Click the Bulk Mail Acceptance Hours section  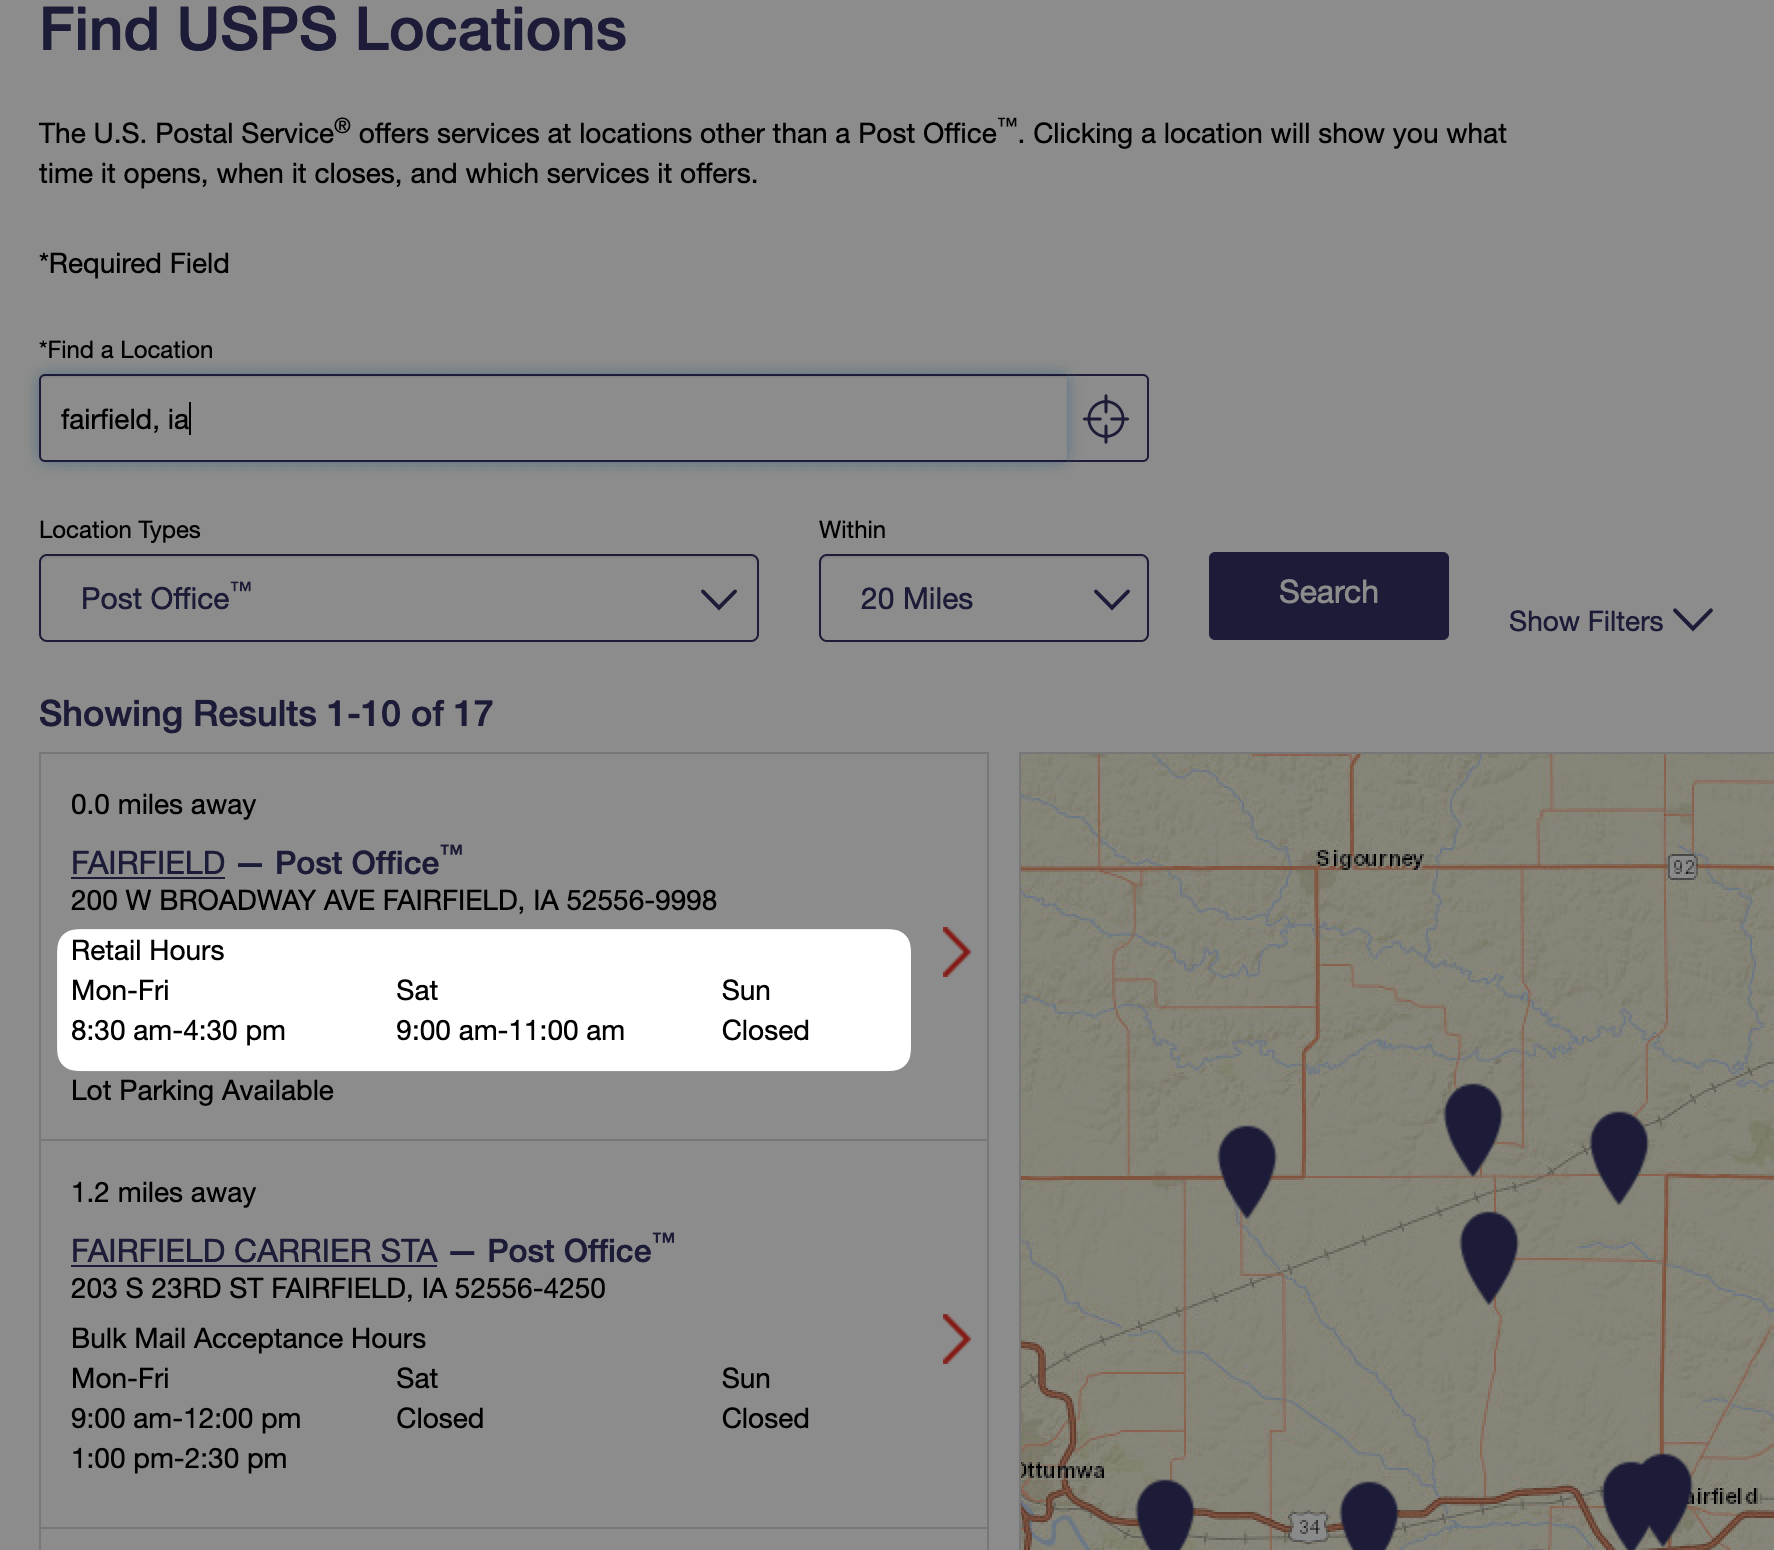click(440, 1398)
